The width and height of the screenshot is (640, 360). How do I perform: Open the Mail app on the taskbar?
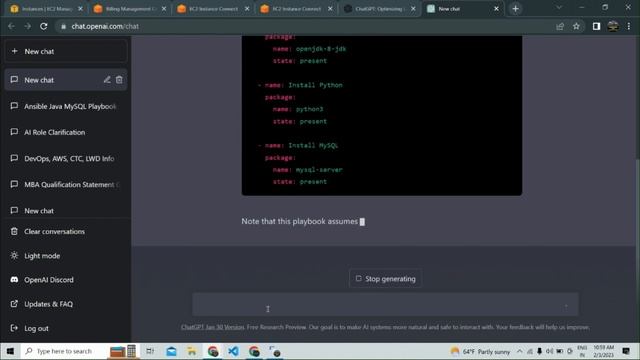click(171, 351)
